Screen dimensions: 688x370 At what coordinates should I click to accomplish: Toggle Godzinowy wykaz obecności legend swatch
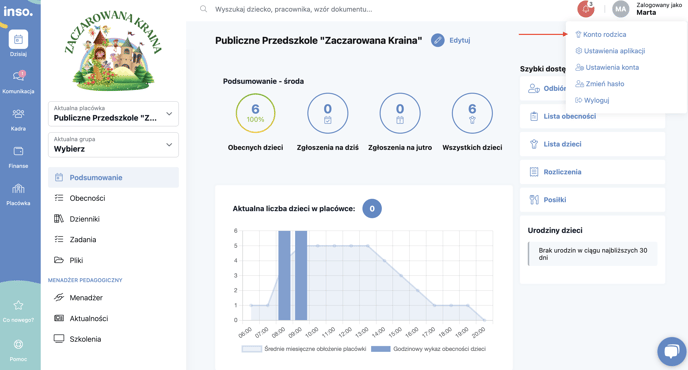tap(380, 349)
